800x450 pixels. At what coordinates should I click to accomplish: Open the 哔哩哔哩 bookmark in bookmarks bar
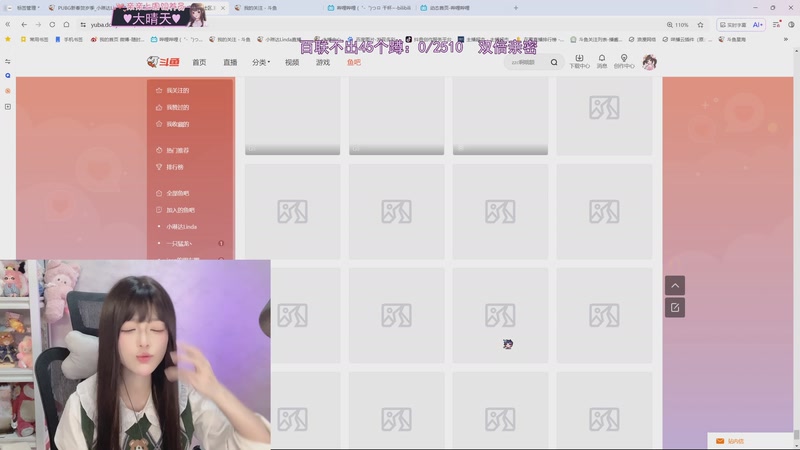pyautogui.click(x=177, y=39)
